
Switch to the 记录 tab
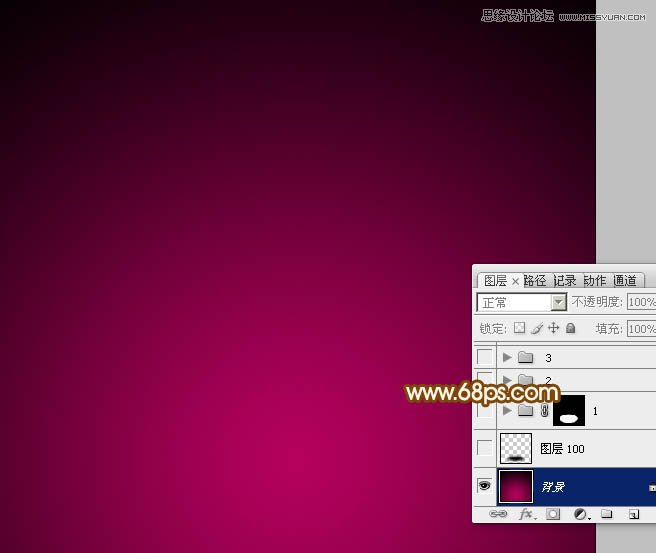pos(565,281)
